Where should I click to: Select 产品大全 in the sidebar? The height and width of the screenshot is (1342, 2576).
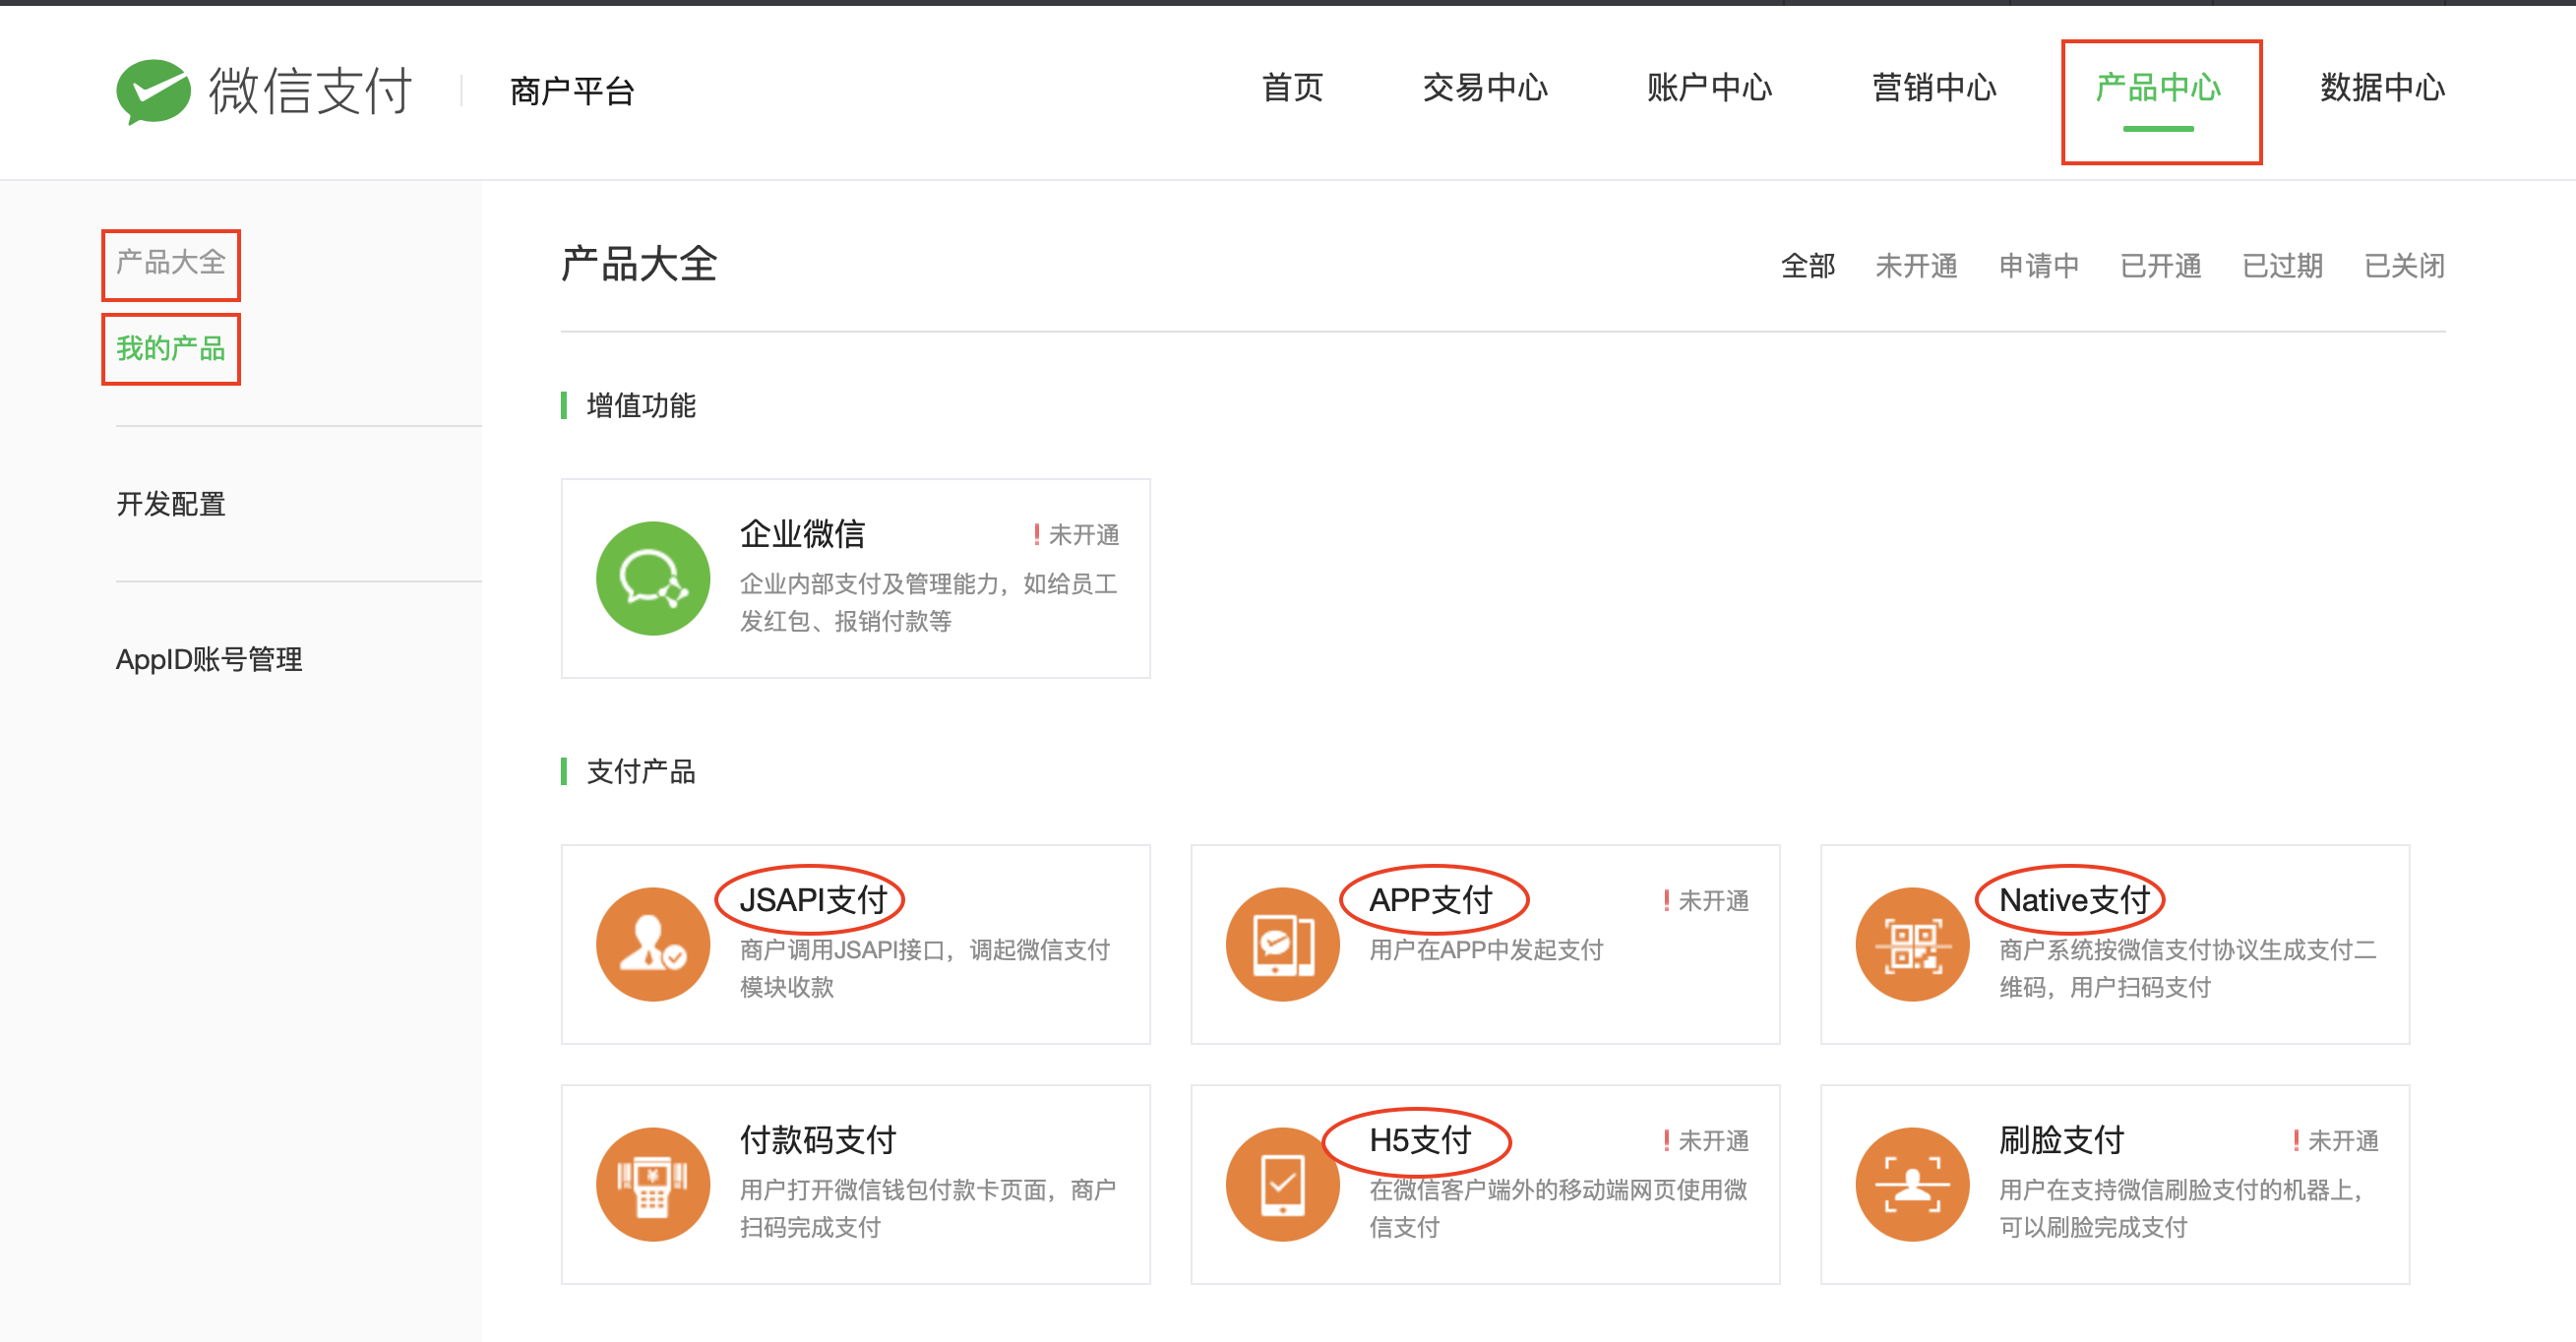(x=171, y=263)
